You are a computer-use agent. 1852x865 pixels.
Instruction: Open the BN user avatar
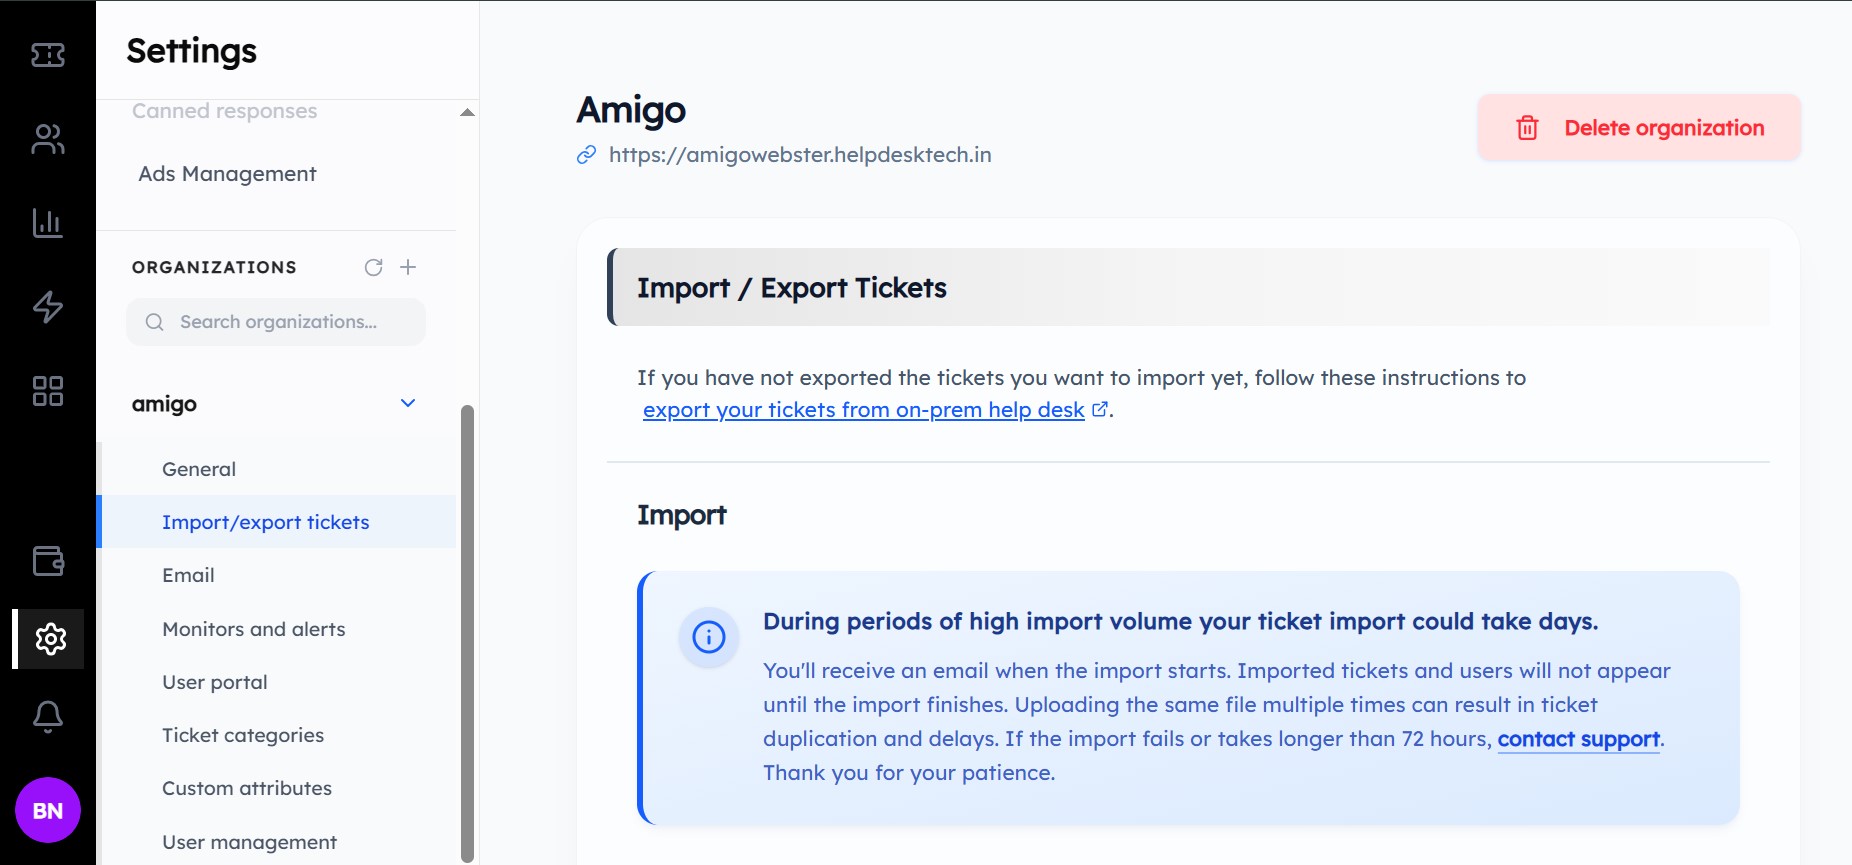pos(48,810)
